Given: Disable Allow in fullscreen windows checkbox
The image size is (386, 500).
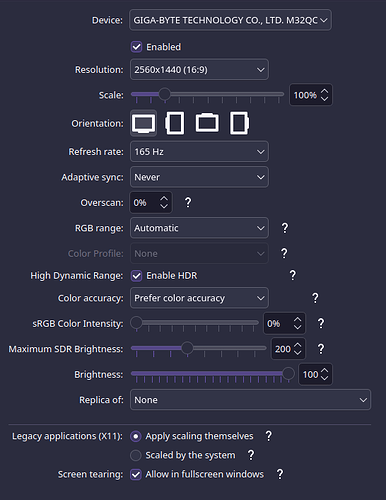Looking at the screenshot, I should 136,474.
